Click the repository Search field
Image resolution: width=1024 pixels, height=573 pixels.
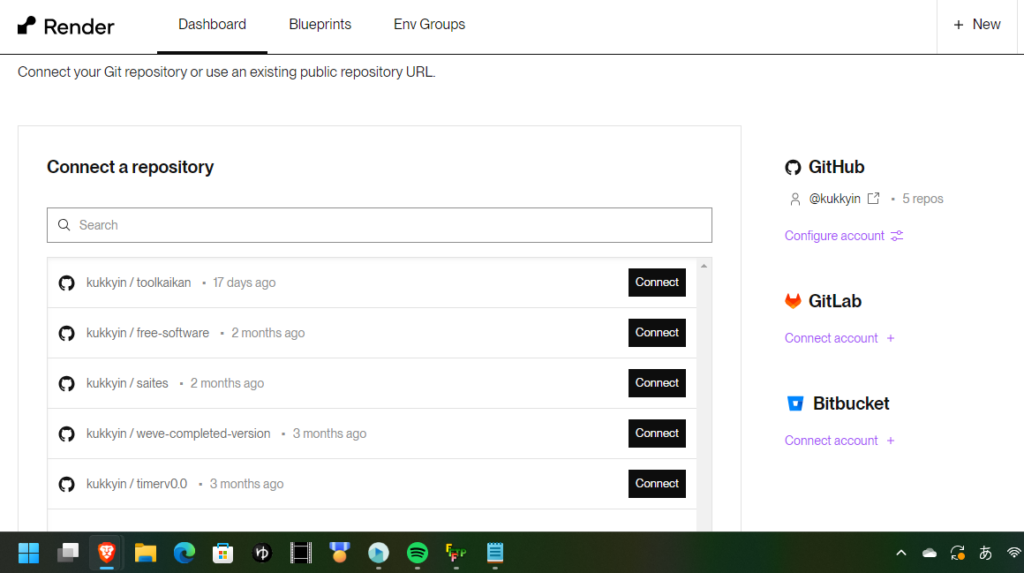click(379, 225)
